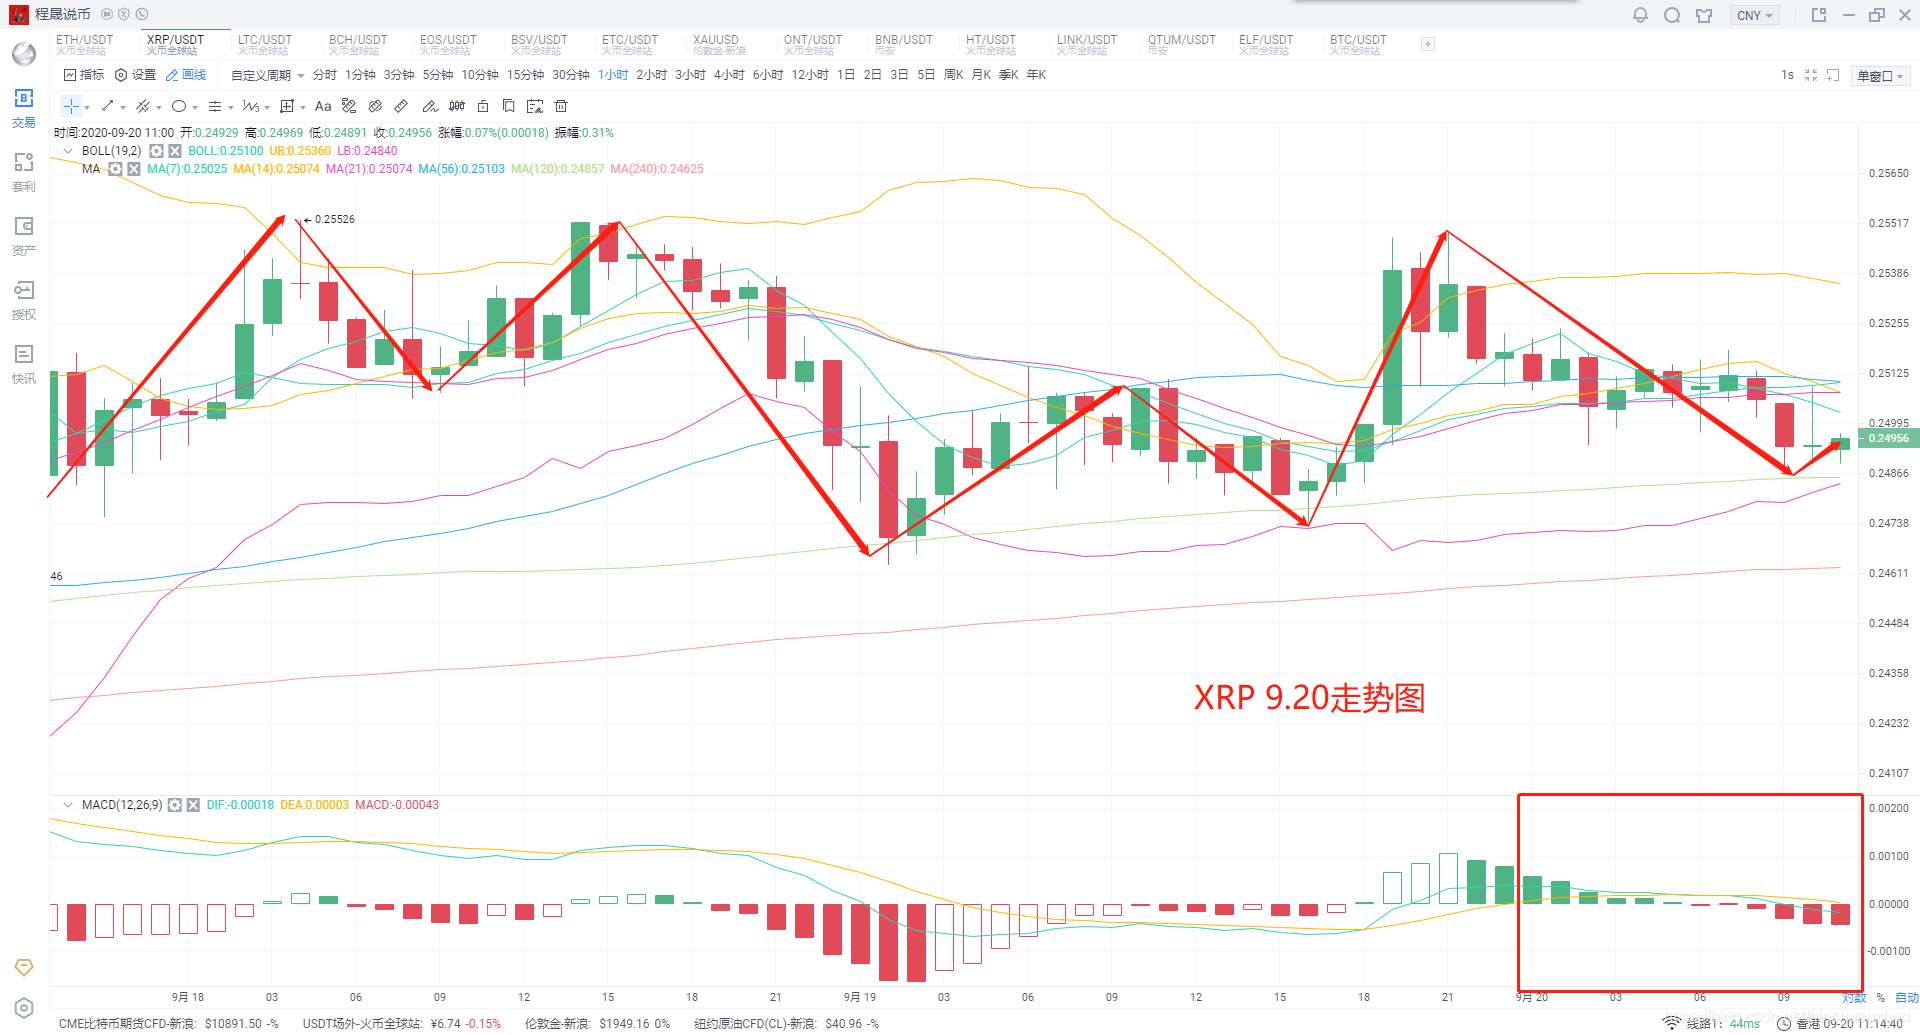Select the wave count tool
Screen dimensions: 1920x1035
pyautogui.click(x=250, y=106)
